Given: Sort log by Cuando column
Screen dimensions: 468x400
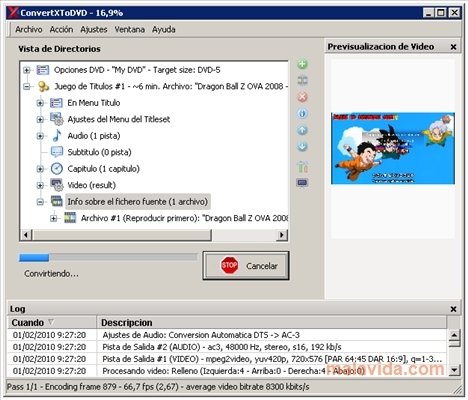Looking at the screenshot, I should pyautogui.click(x=52, y=323).
